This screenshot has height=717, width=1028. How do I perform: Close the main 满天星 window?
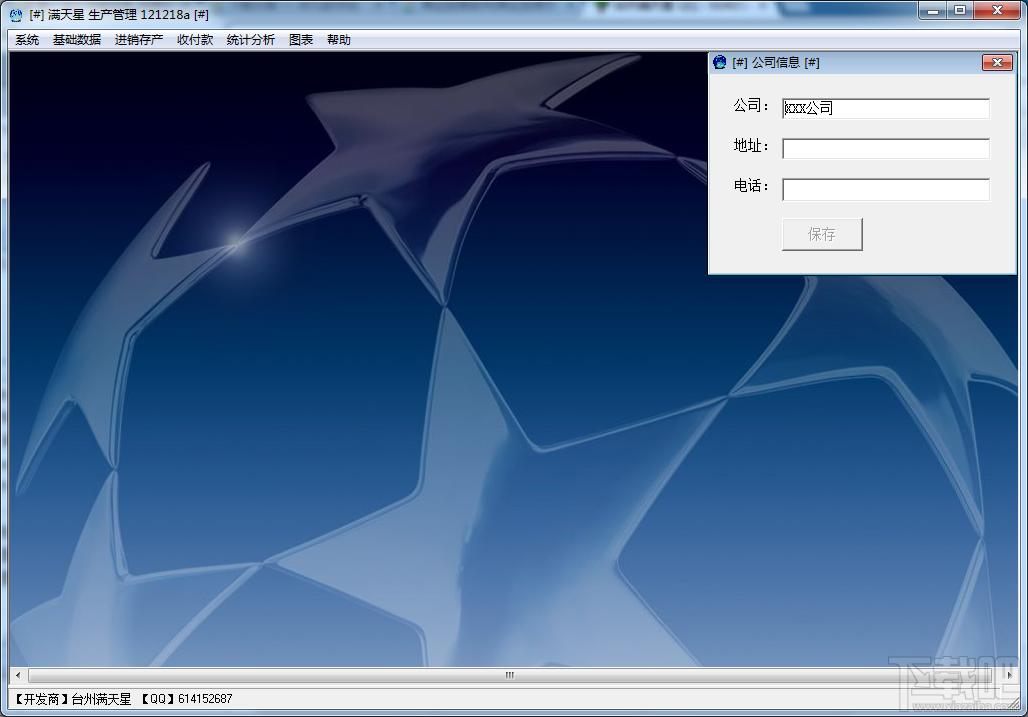pos(997,10)
